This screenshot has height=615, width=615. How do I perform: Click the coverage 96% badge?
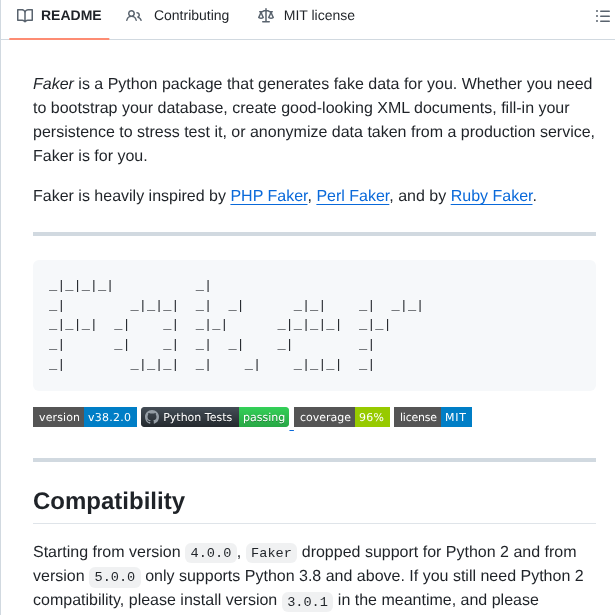[341, 417]
